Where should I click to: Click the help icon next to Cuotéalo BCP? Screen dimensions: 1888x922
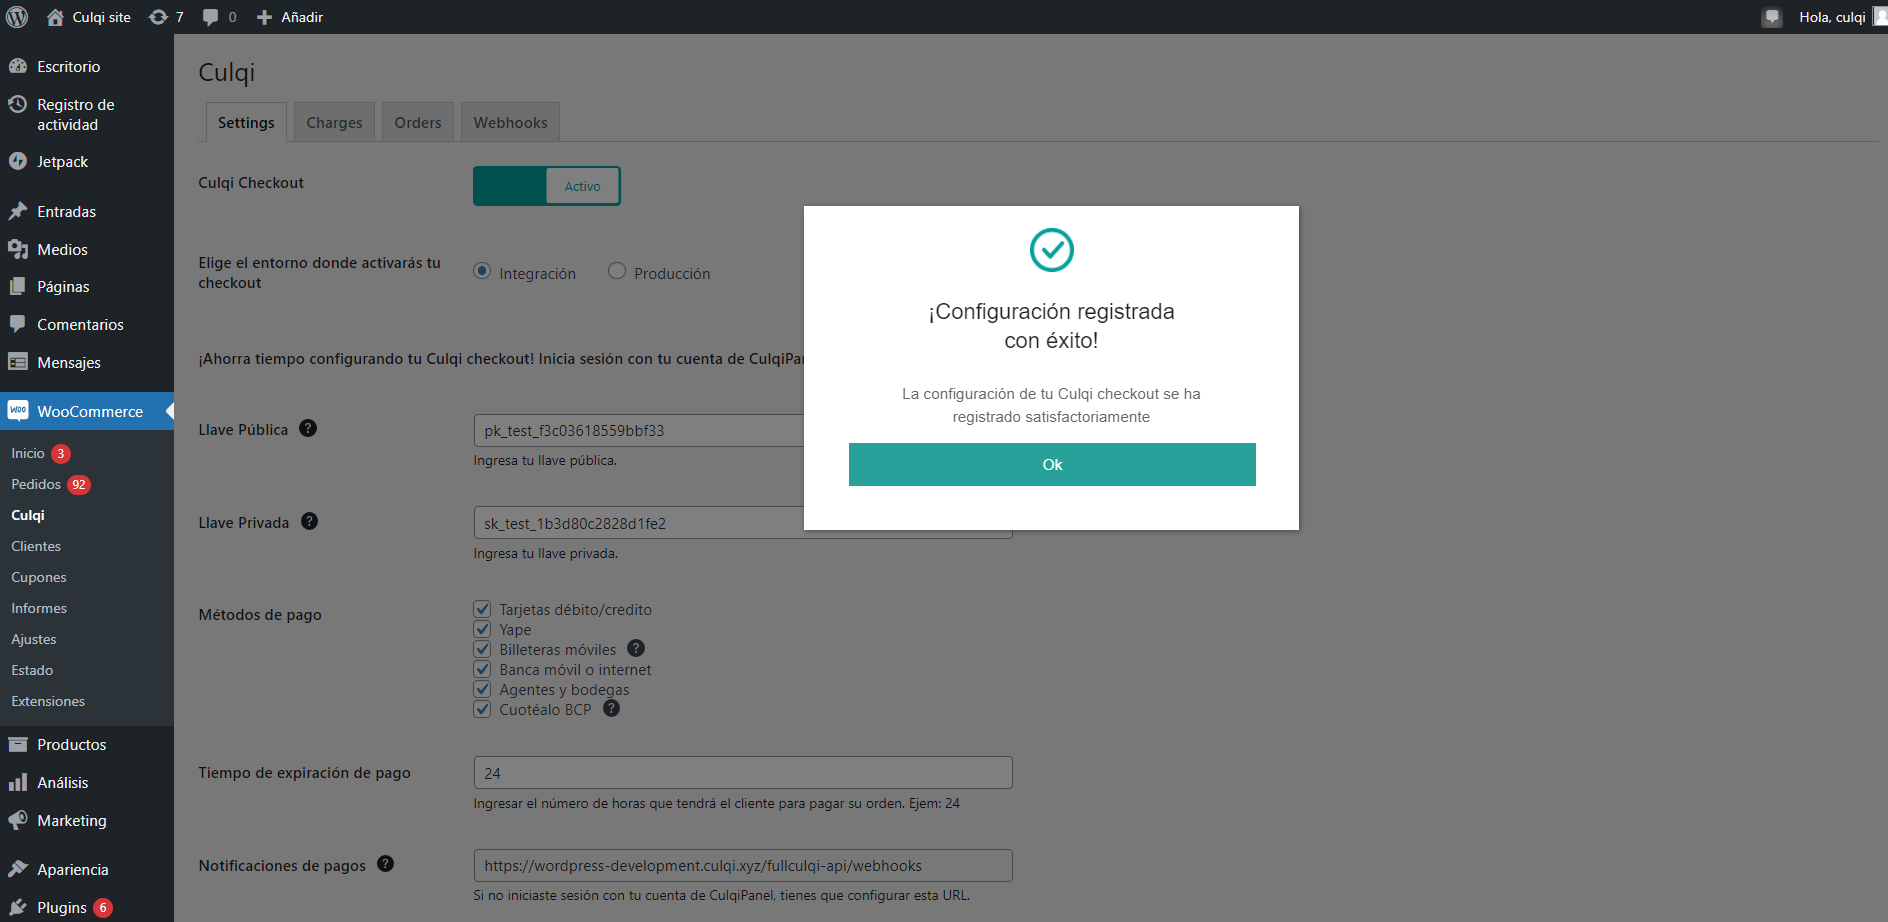(611, 708)
